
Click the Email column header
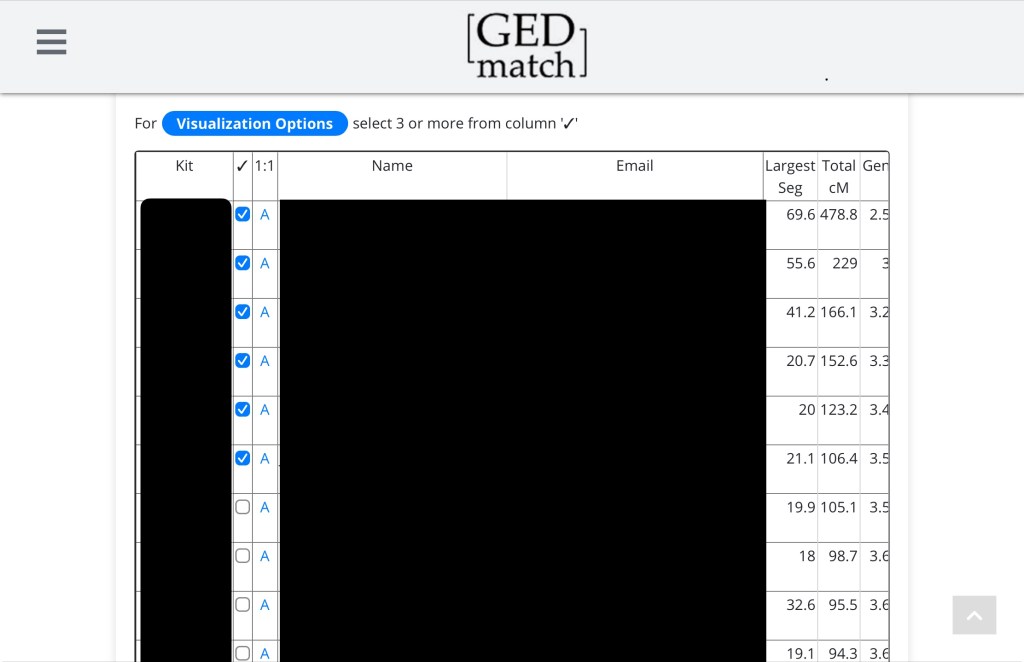[x=634, y=166]
